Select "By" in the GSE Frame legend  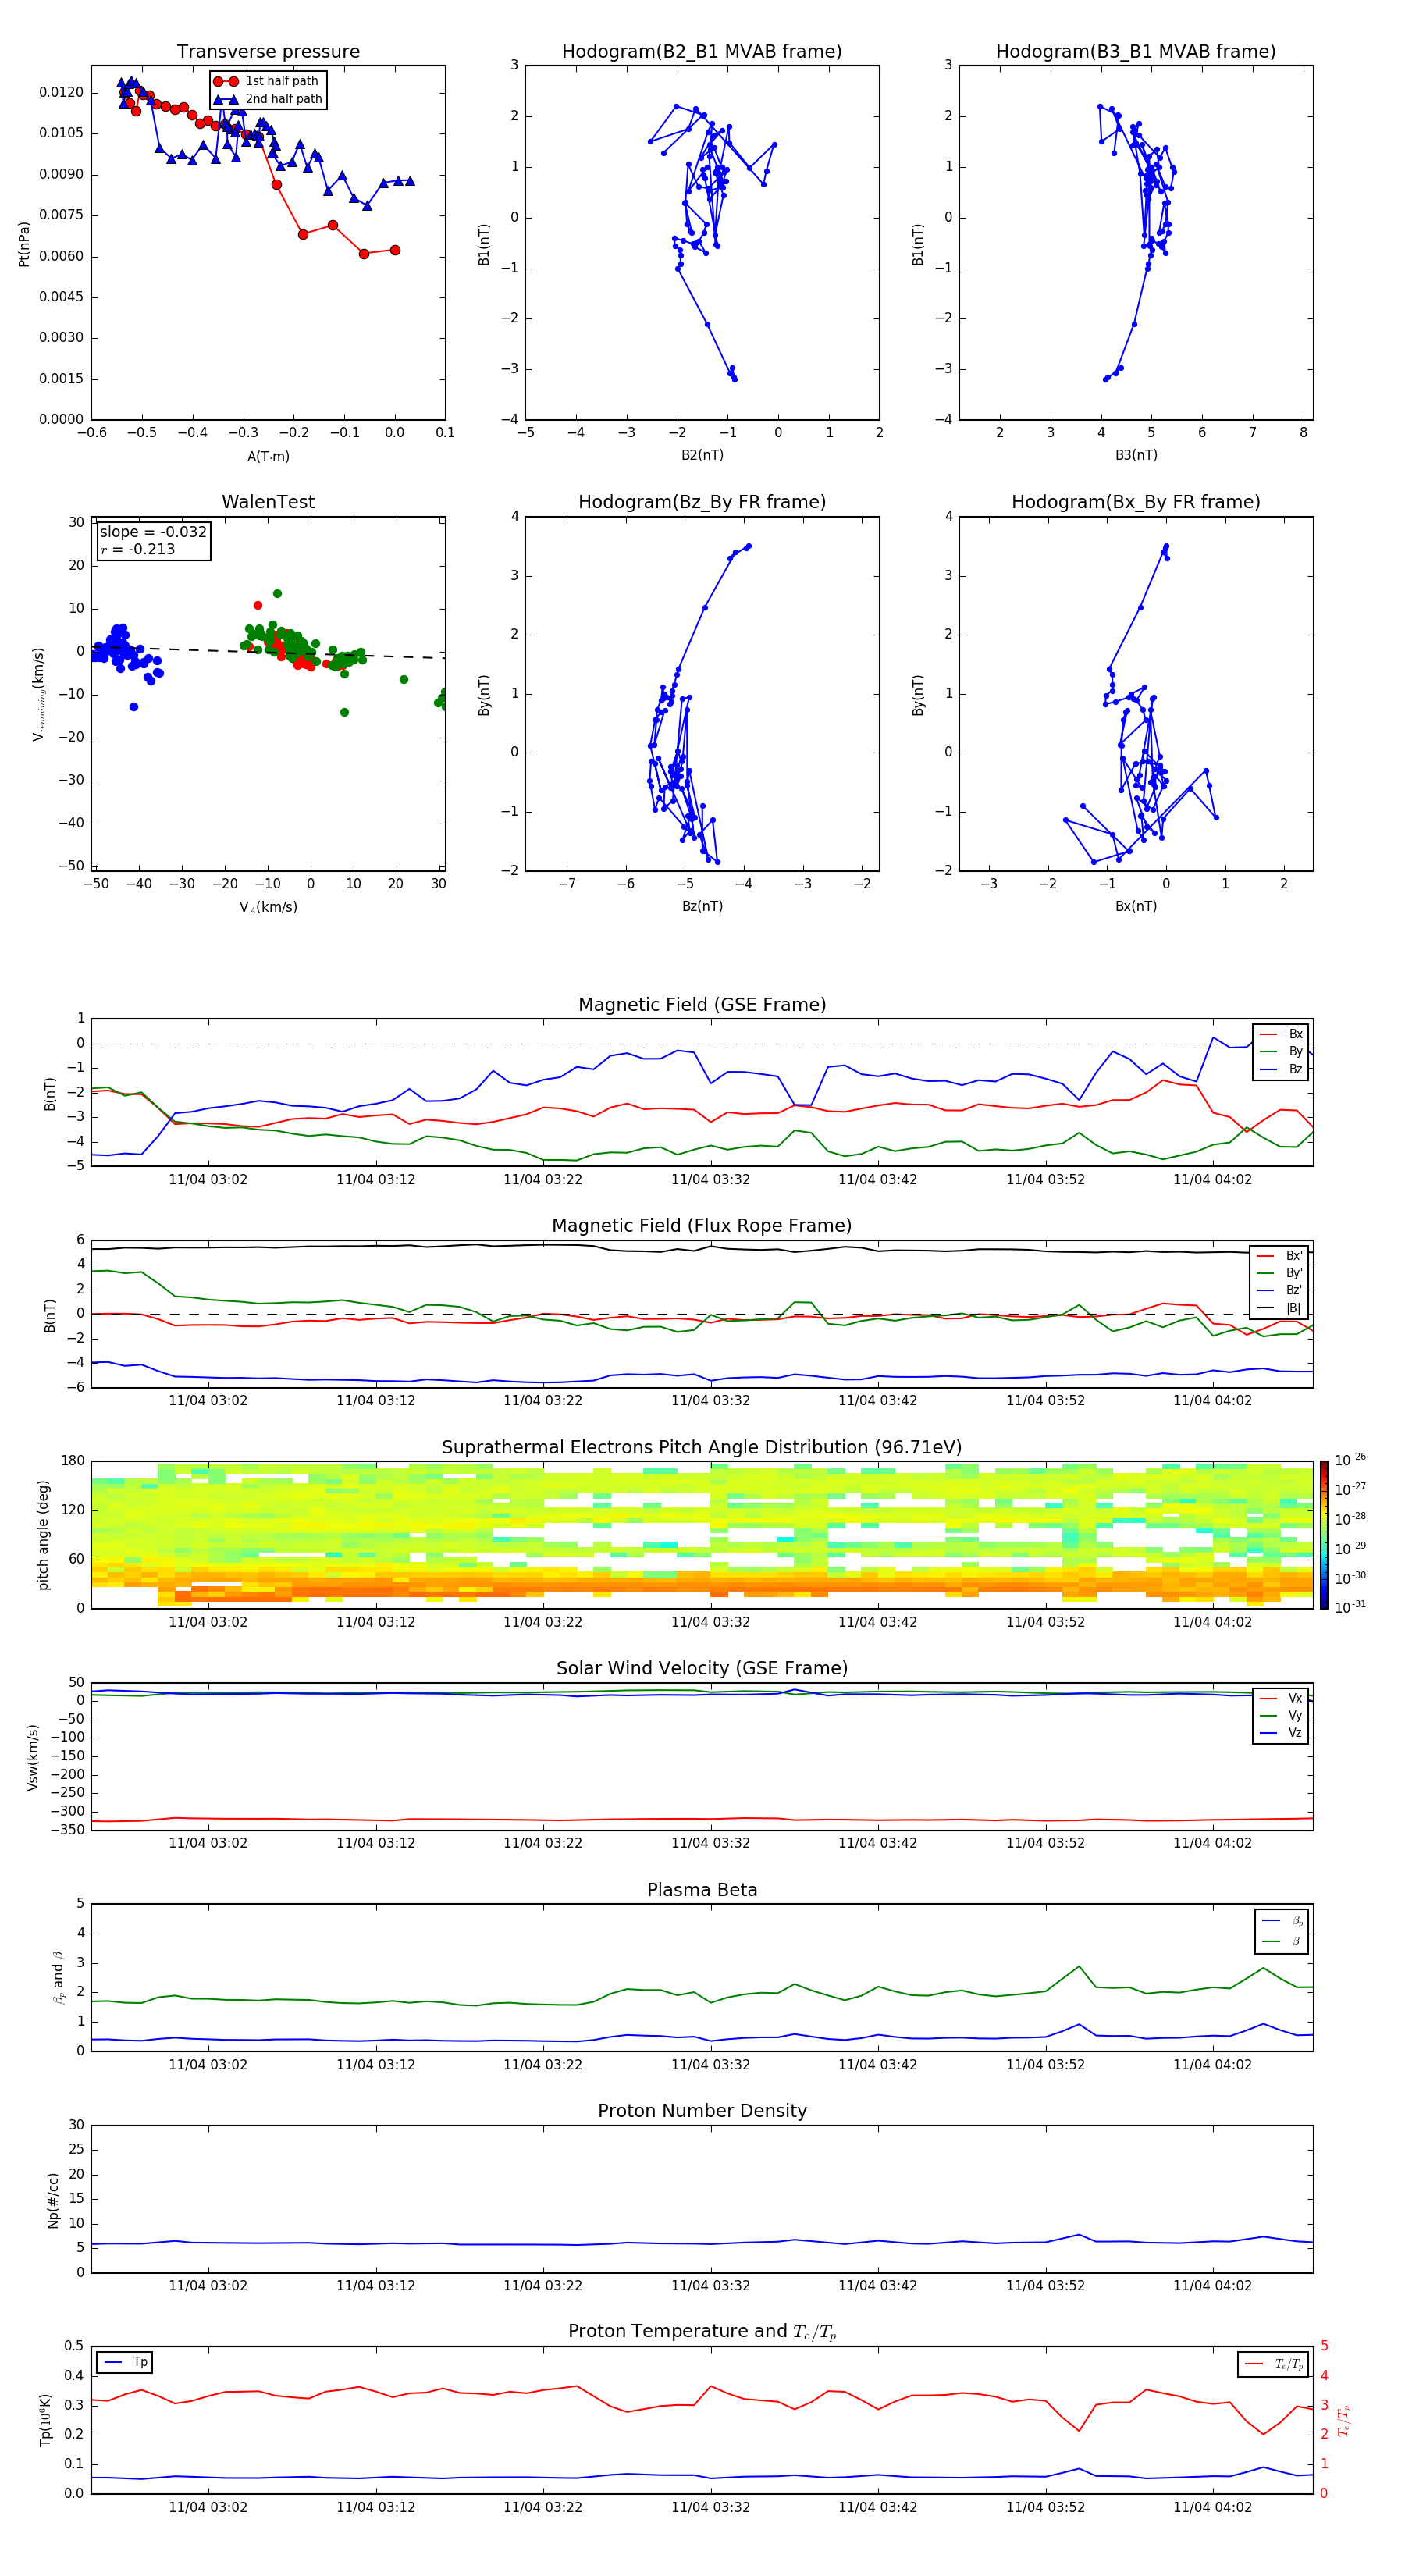pyautogui.click(x=1282, y=1052)
